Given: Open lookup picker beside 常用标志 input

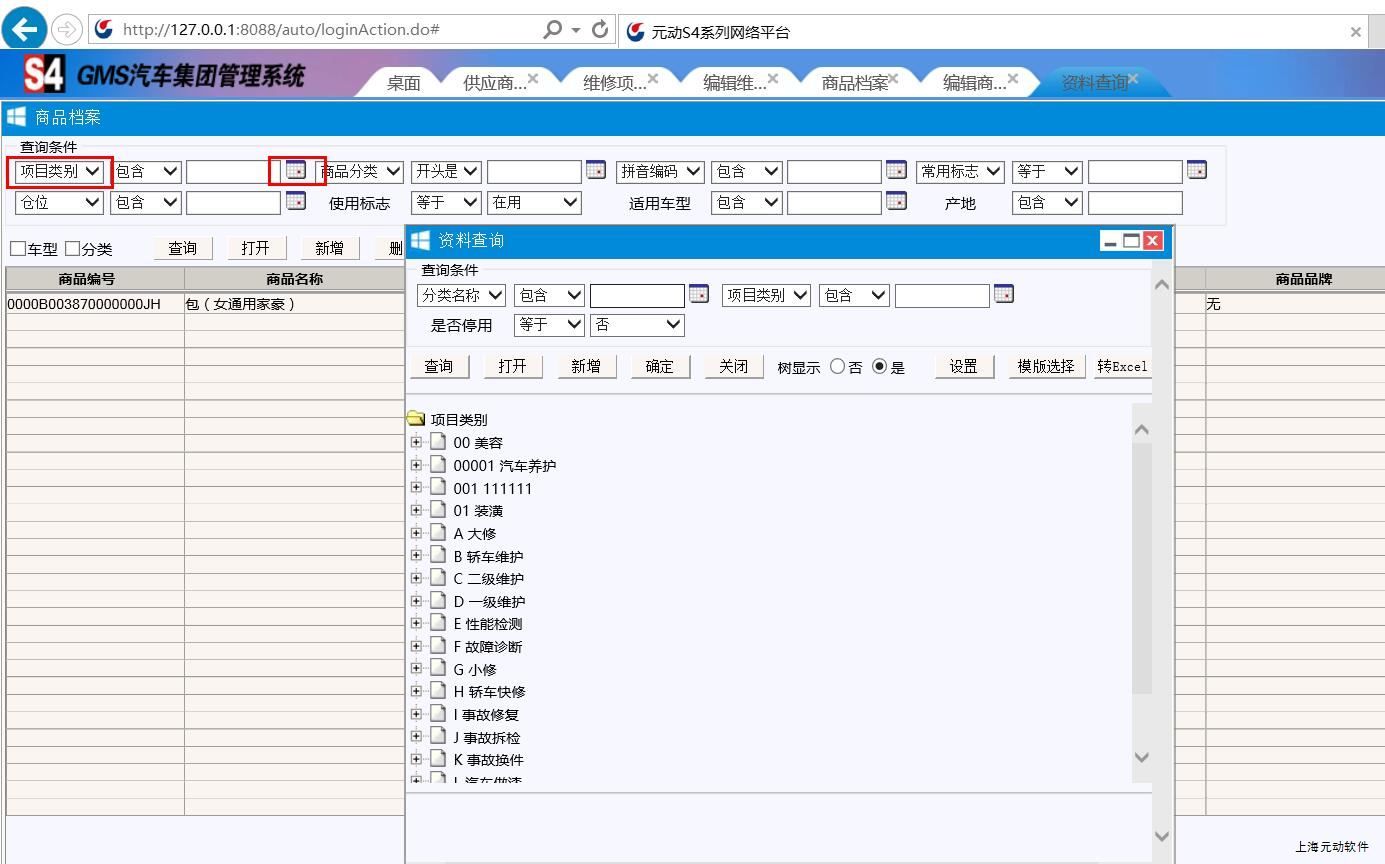Looking at the screenshot, I should tap(1196, 171).
